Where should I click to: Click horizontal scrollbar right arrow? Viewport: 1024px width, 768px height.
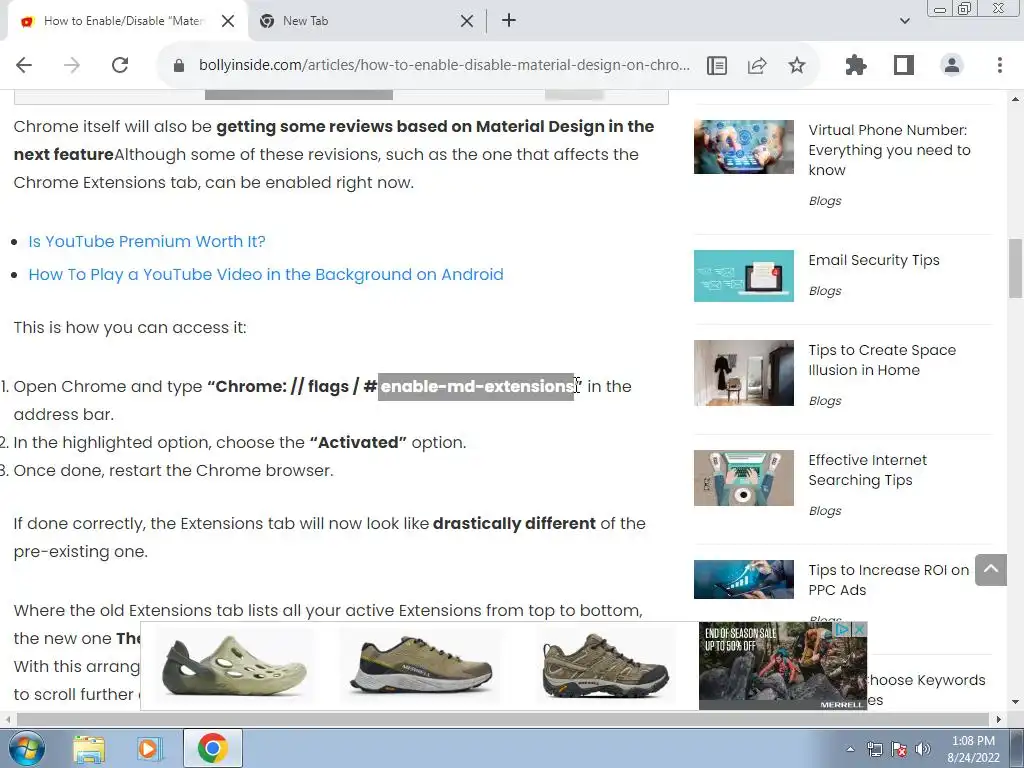point(998,719)
